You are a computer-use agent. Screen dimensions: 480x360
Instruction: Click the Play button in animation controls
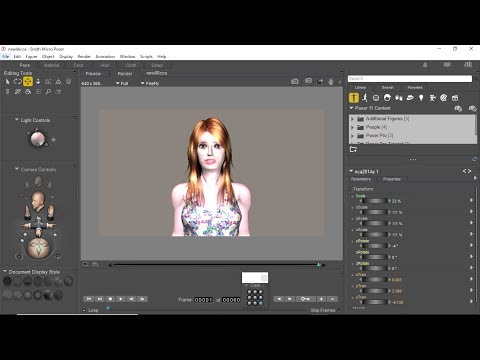pos(121,299)
